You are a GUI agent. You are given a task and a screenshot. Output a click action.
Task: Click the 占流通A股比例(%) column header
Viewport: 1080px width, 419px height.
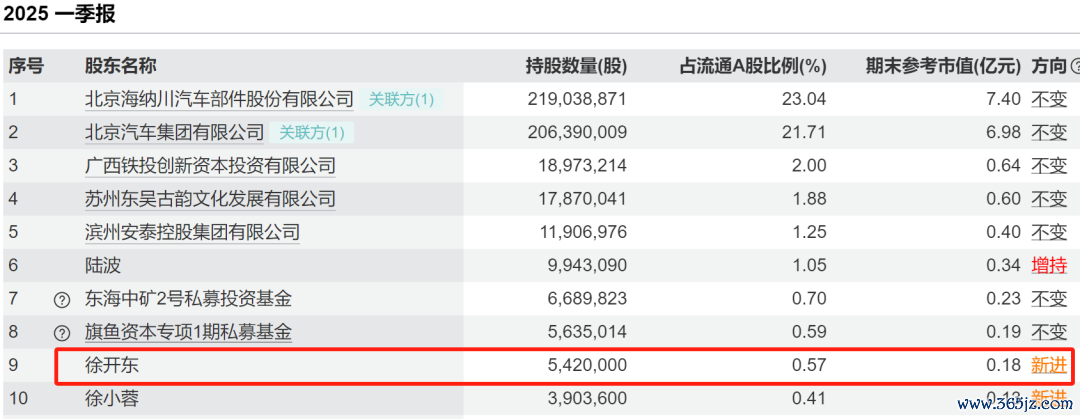[753, 66]
